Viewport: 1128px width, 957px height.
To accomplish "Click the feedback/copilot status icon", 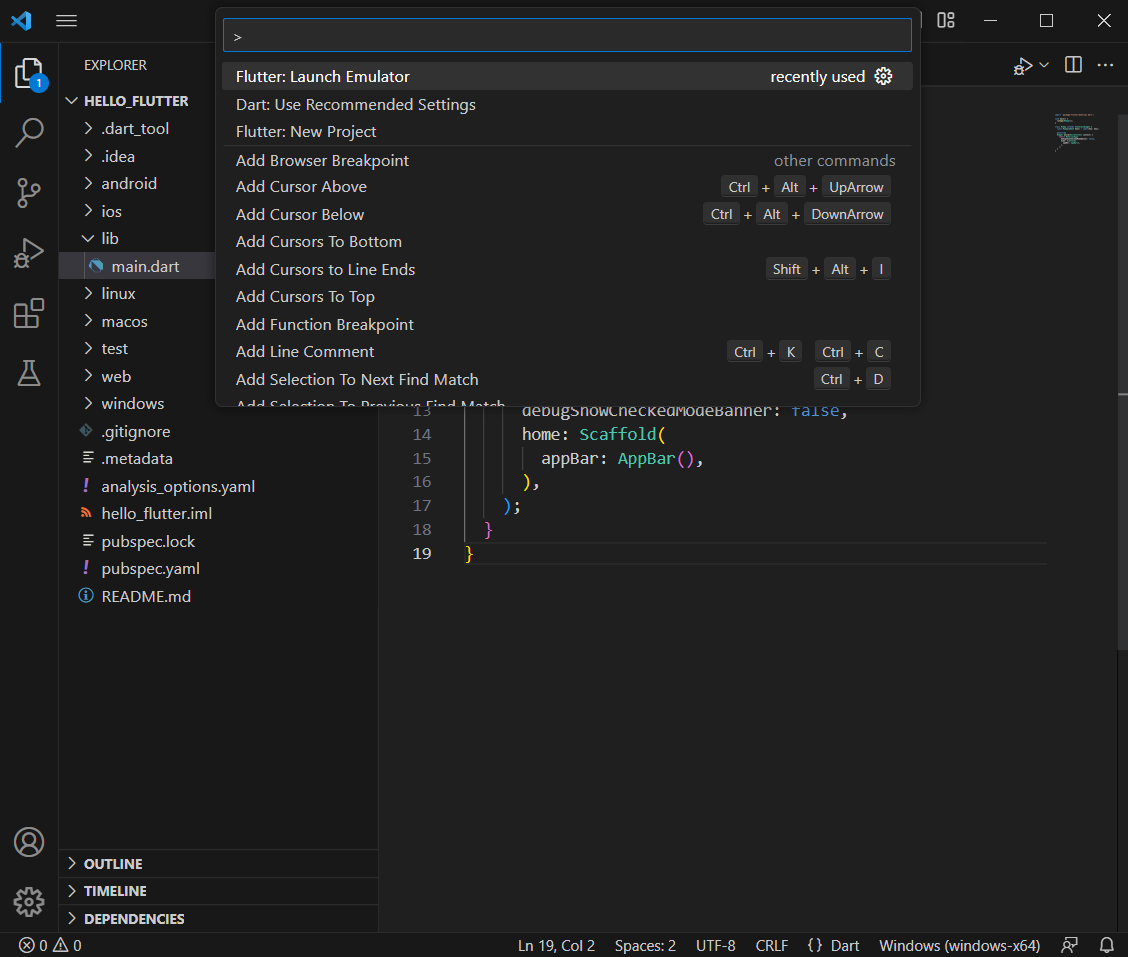I will [1070, 945].
